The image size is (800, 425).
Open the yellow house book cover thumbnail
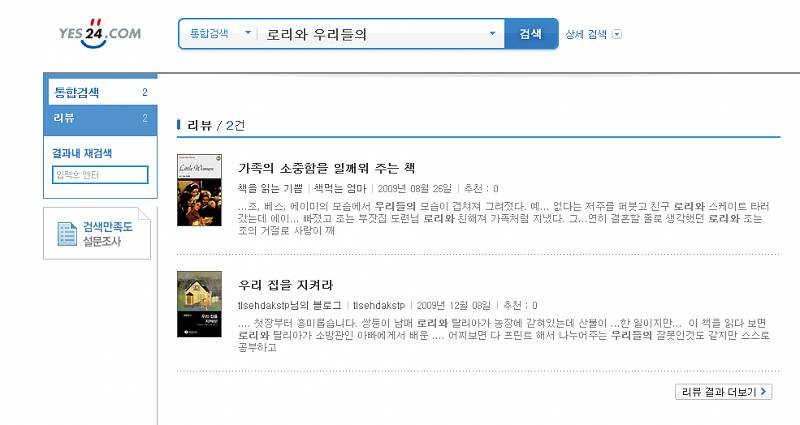pyautogui.click(x=199, y=304)
